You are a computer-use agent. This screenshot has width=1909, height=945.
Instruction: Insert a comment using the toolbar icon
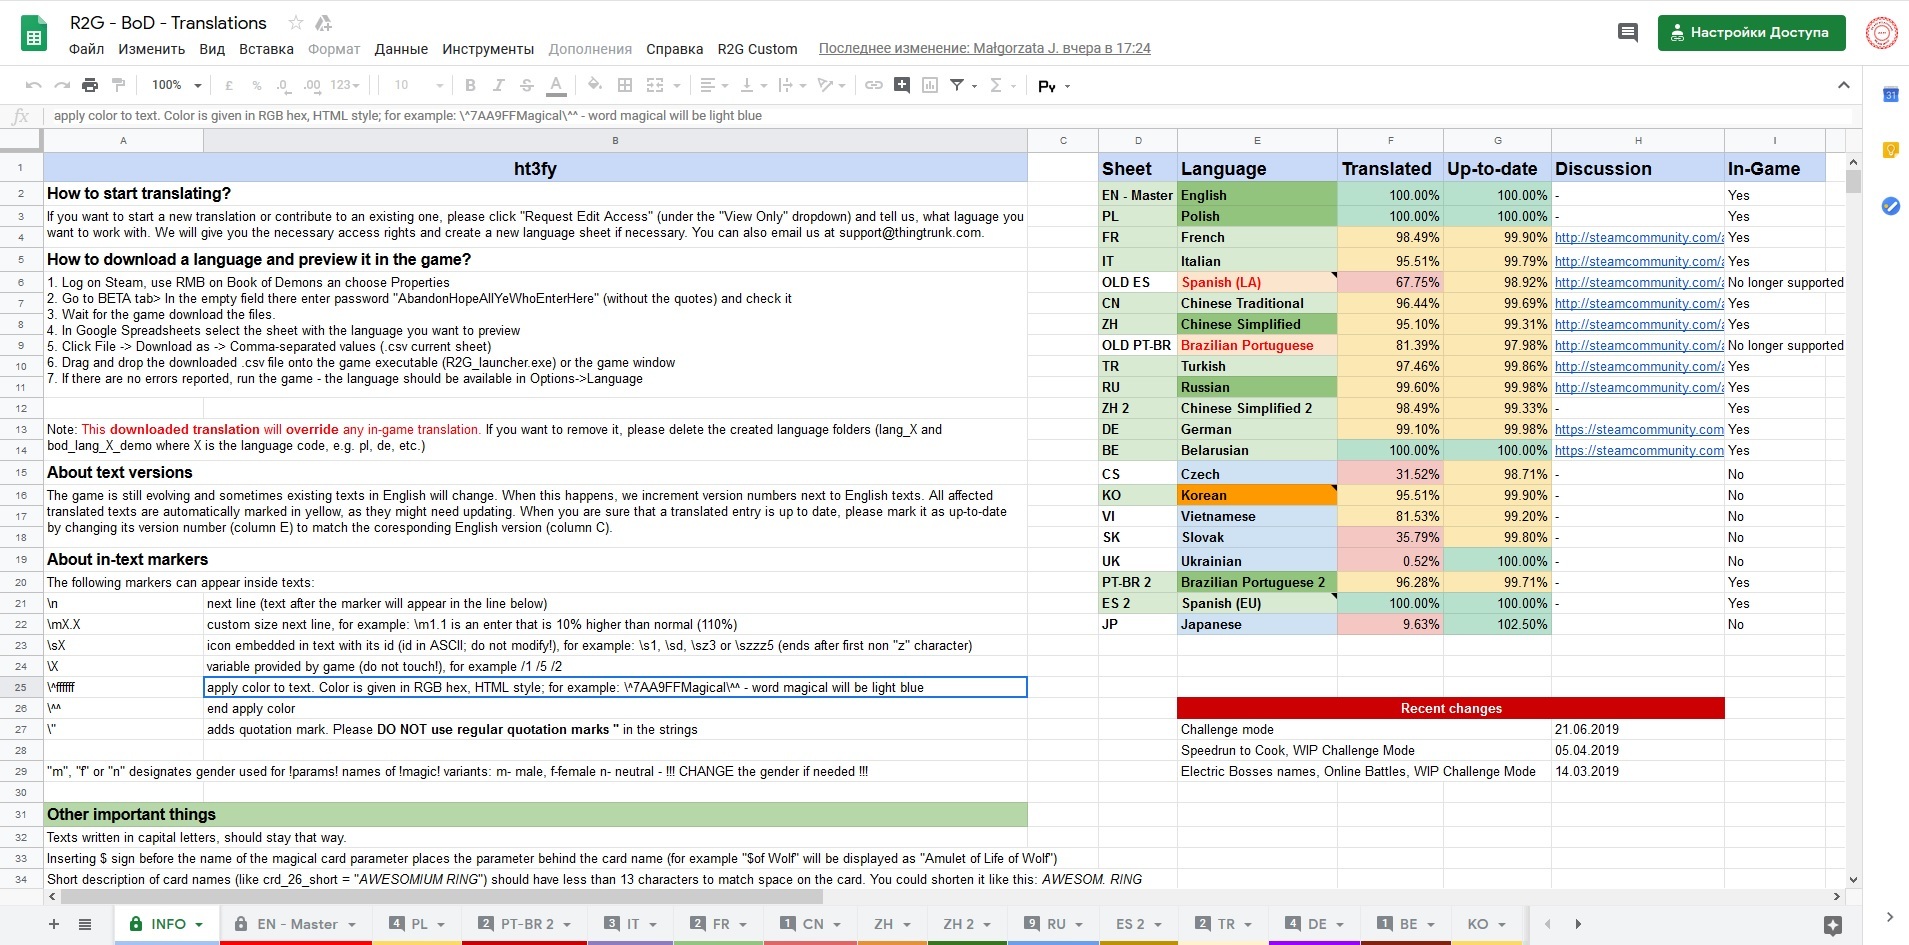click(902, 86)
